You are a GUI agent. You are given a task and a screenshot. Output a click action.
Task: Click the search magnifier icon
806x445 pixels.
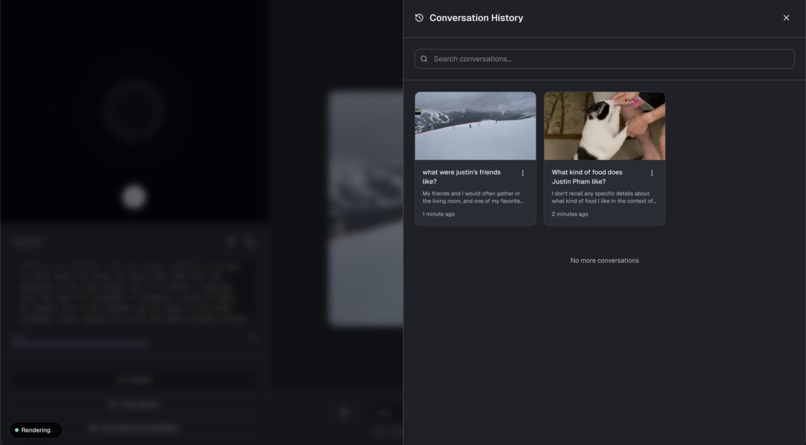point(424,59)
